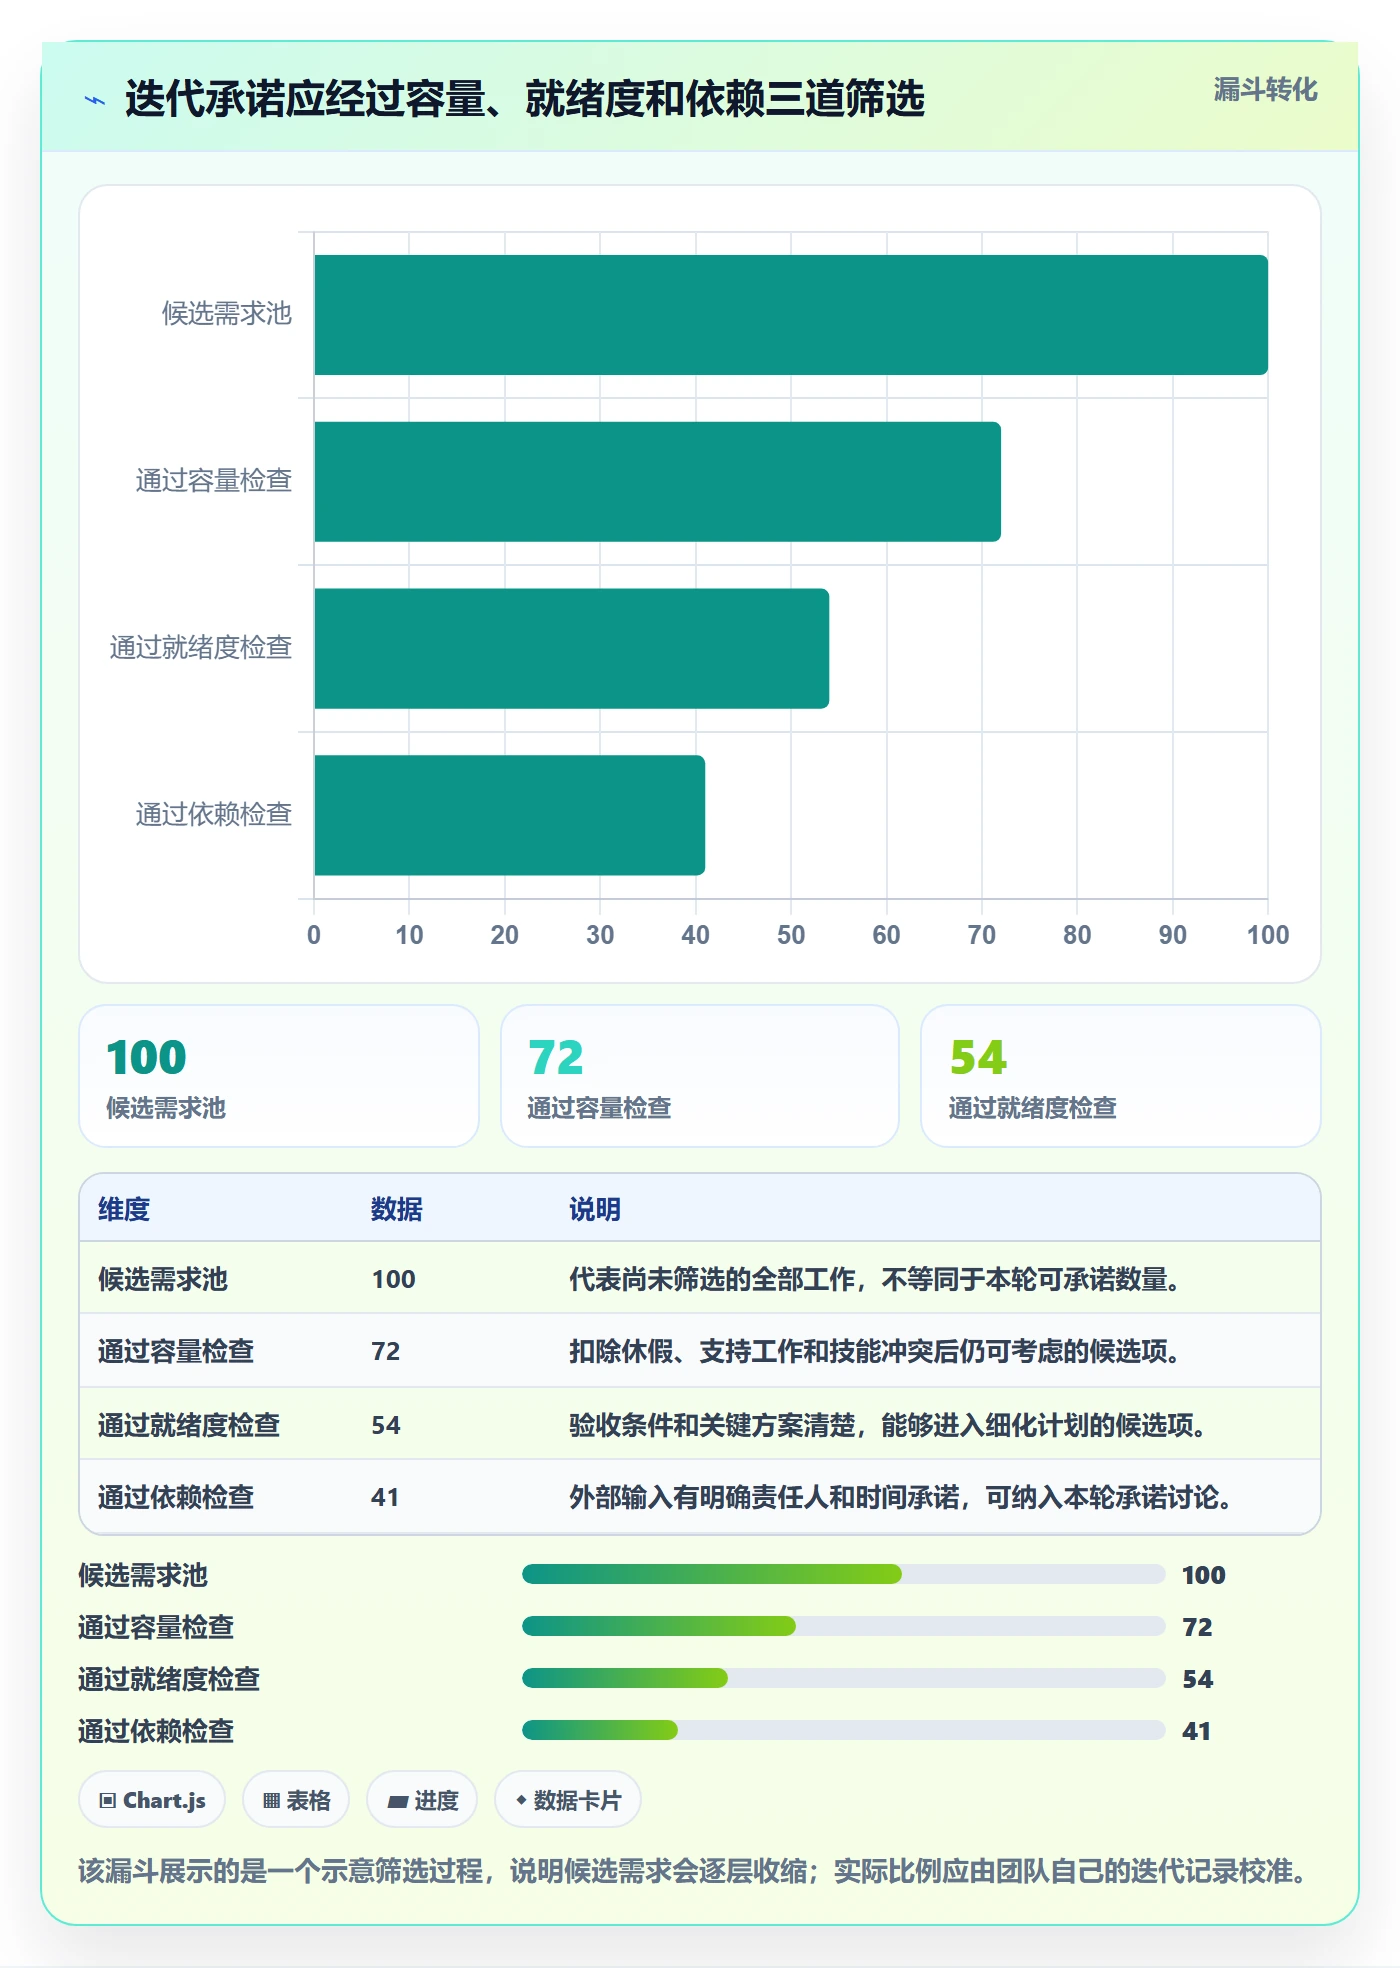Screen dimensions: 1400x1968
Task: Open the stat card showing 54
Action: click(1121, 1076)
